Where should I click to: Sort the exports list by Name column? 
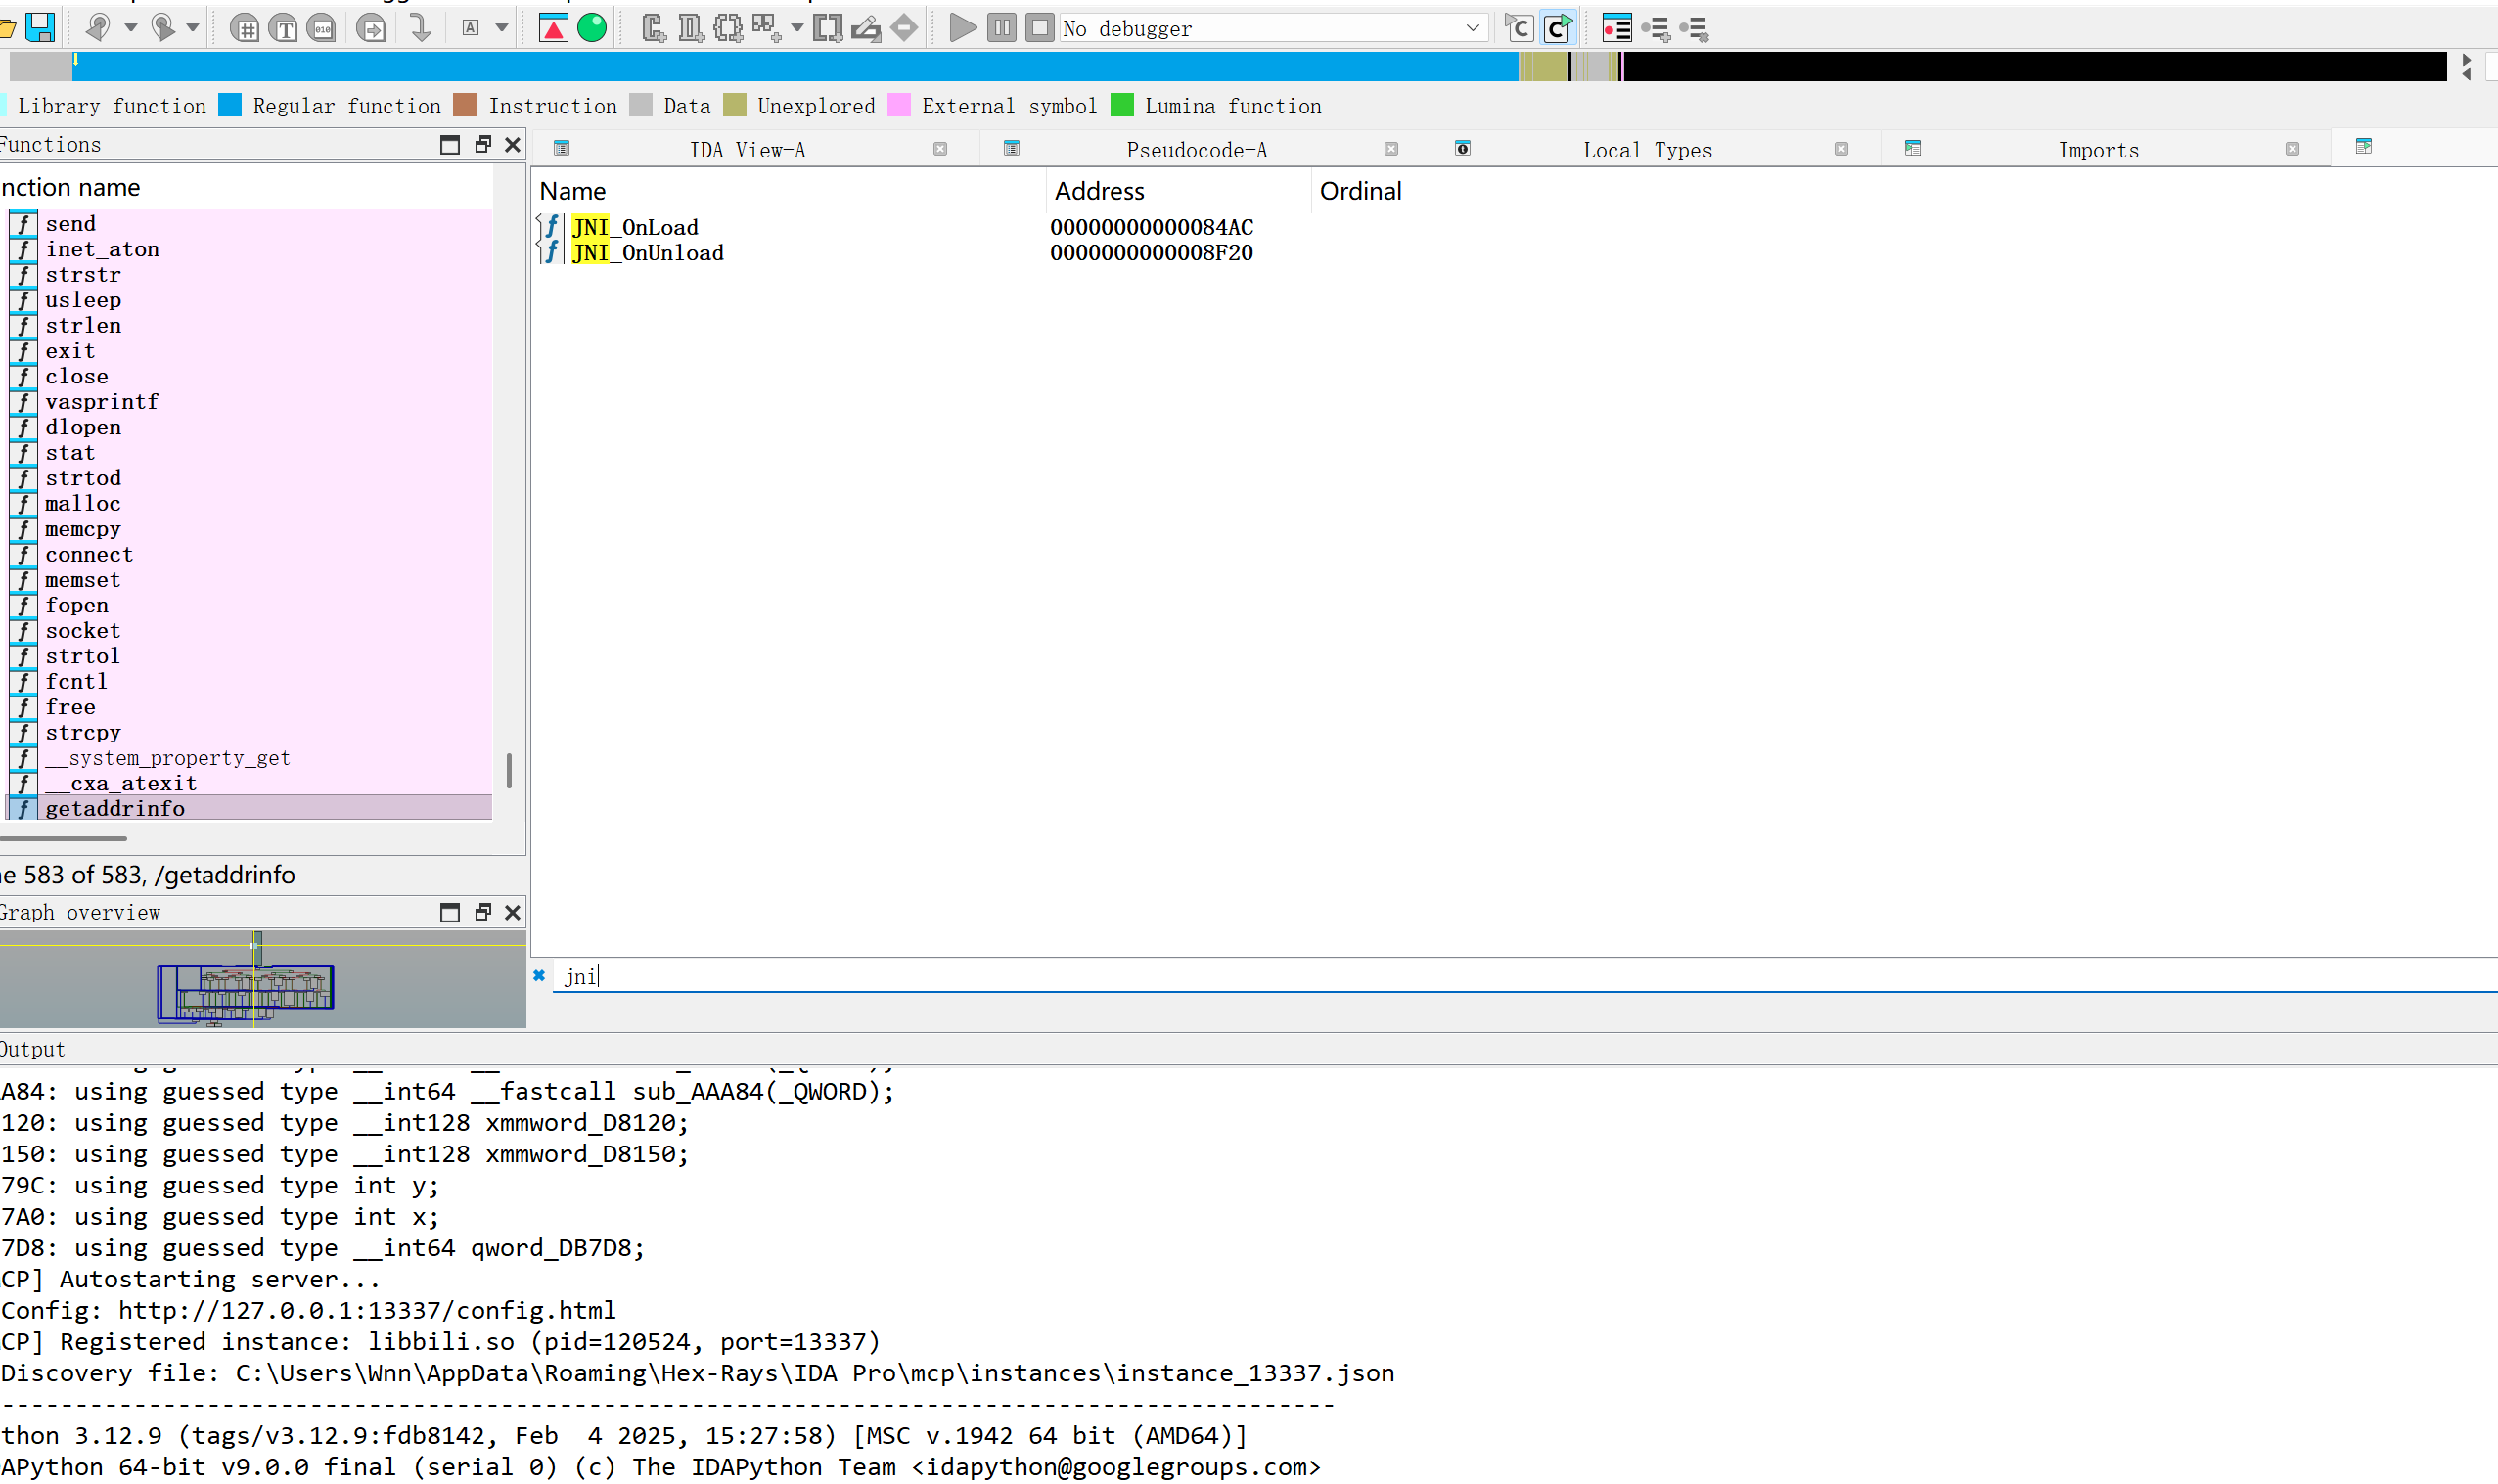[x=790, y=191]
